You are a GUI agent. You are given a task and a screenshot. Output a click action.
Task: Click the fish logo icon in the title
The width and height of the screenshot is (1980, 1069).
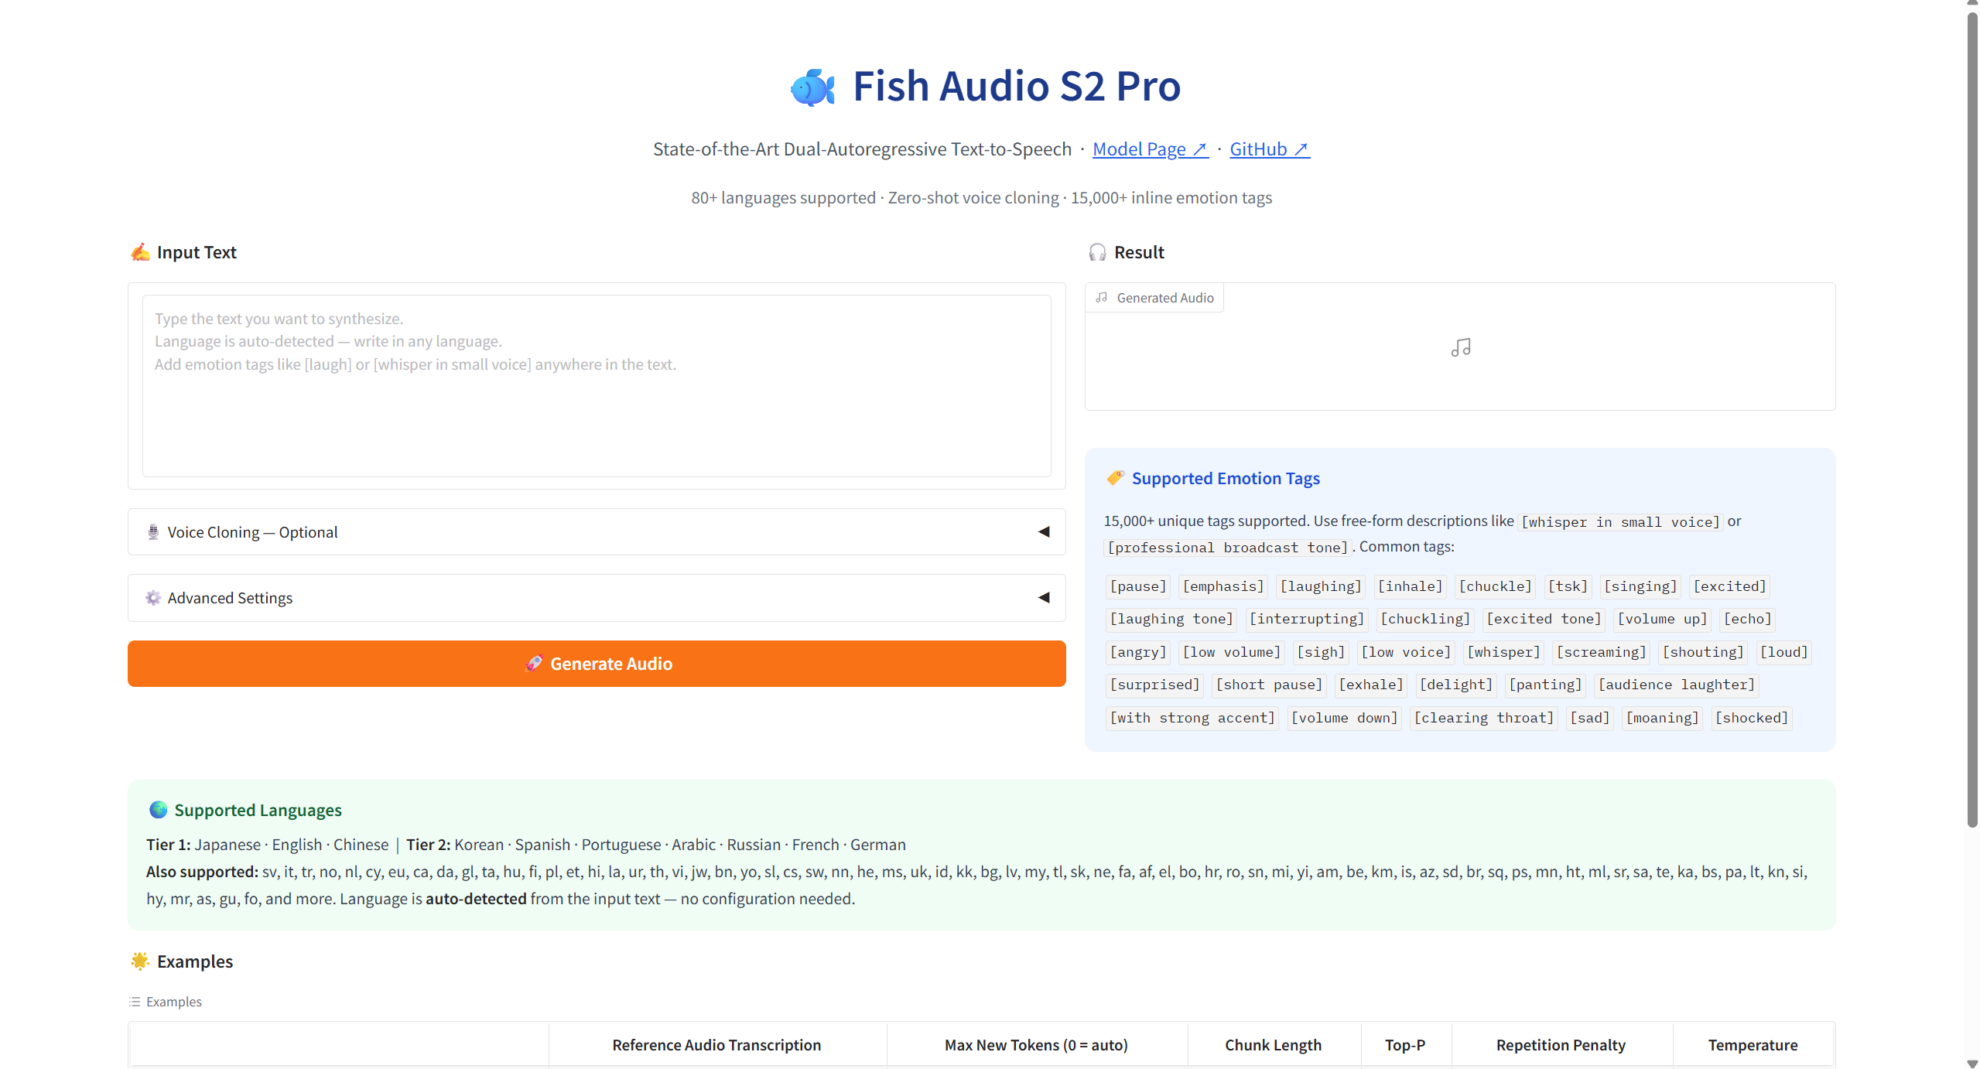coord(812,87)
